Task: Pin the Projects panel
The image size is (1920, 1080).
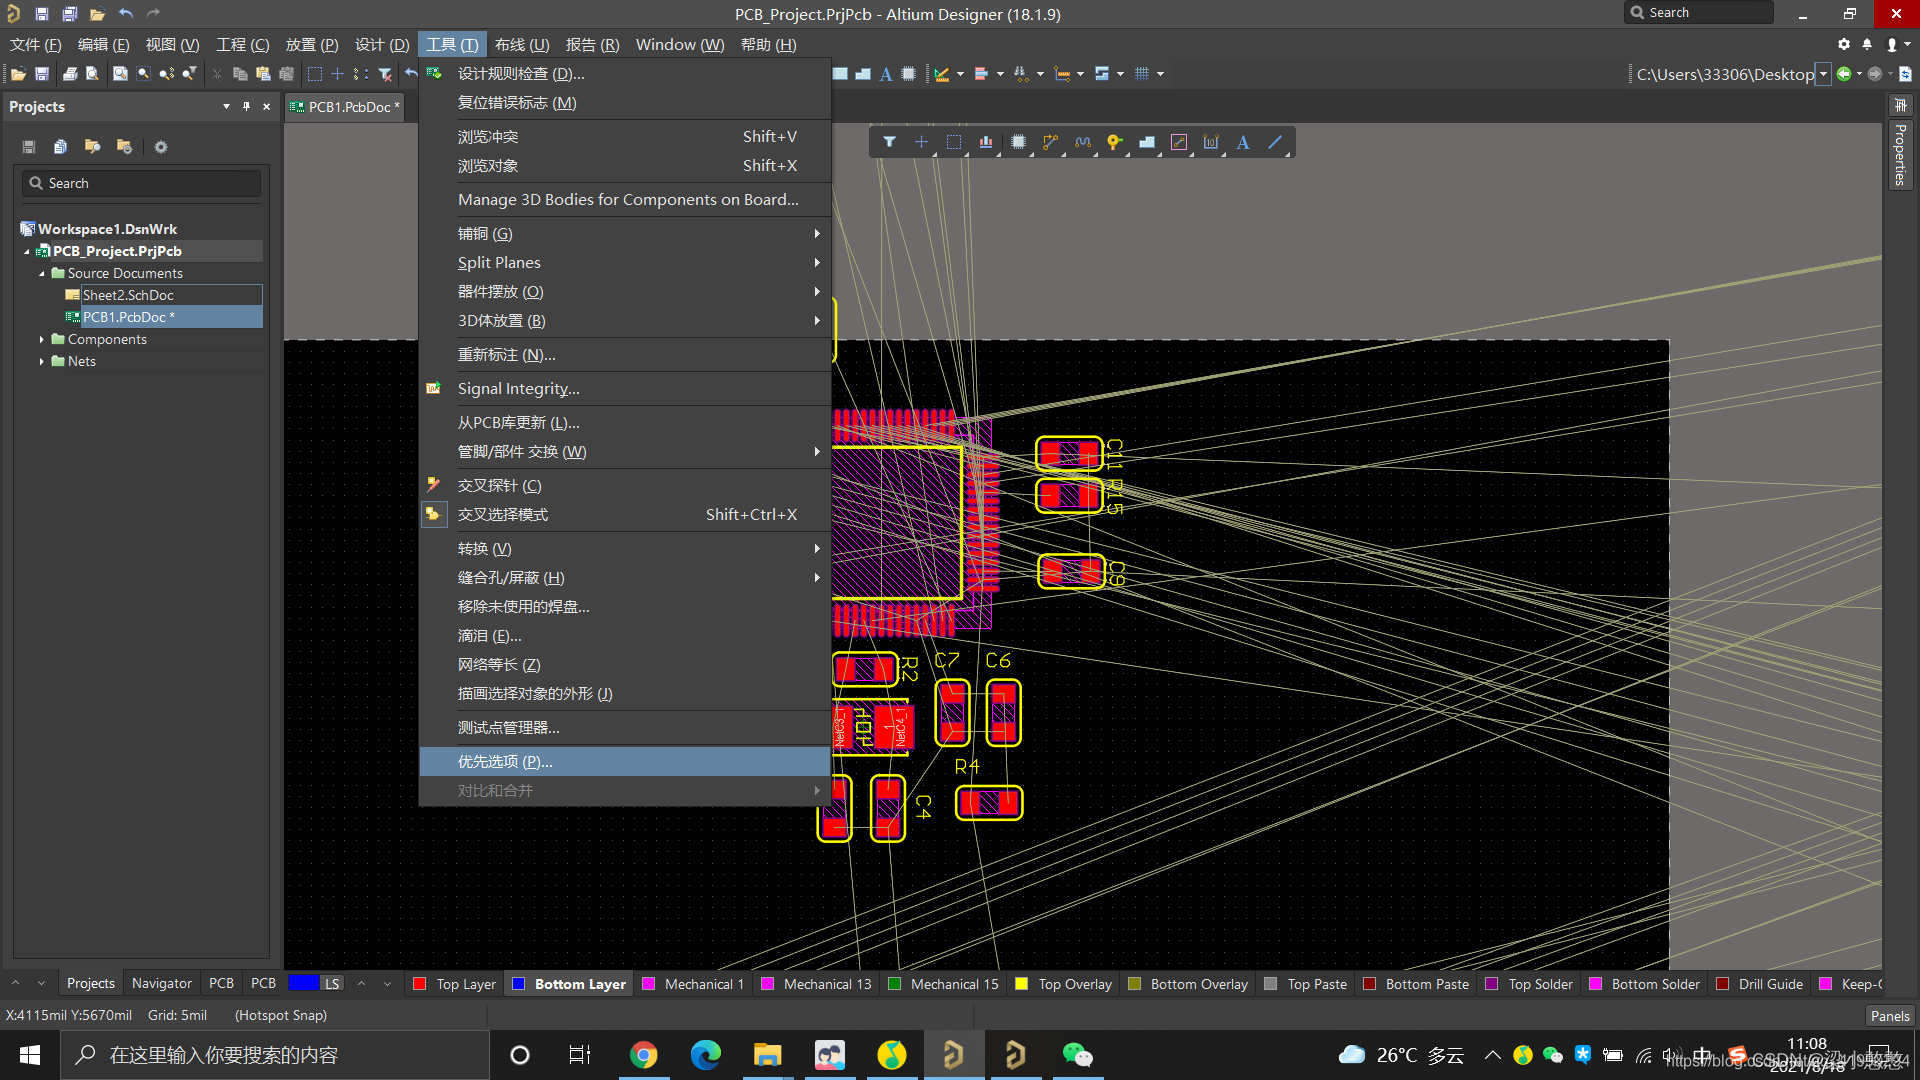Action: click(246, 107)
